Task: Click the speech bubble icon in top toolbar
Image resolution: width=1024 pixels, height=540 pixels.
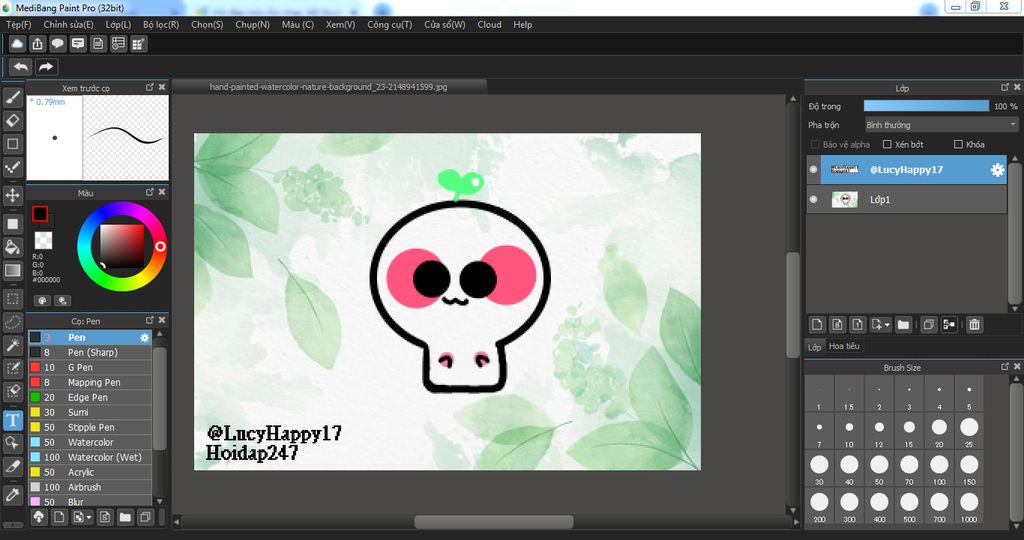Action: pos(57,44)
